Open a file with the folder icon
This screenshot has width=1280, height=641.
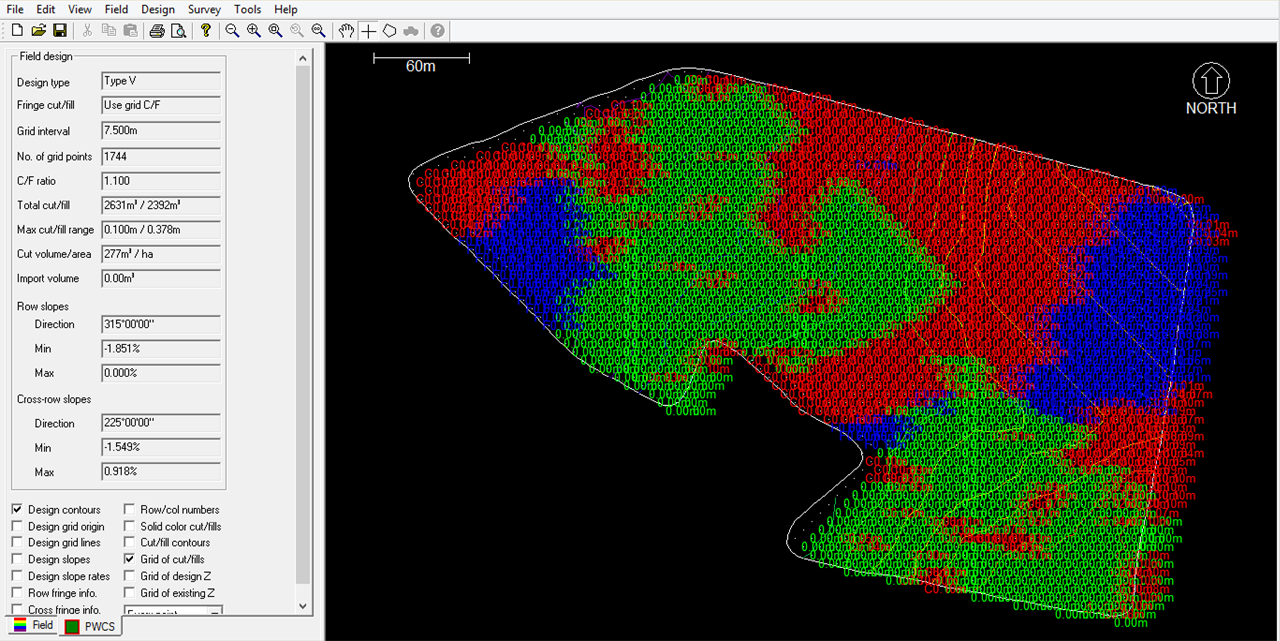coord(38,31)
